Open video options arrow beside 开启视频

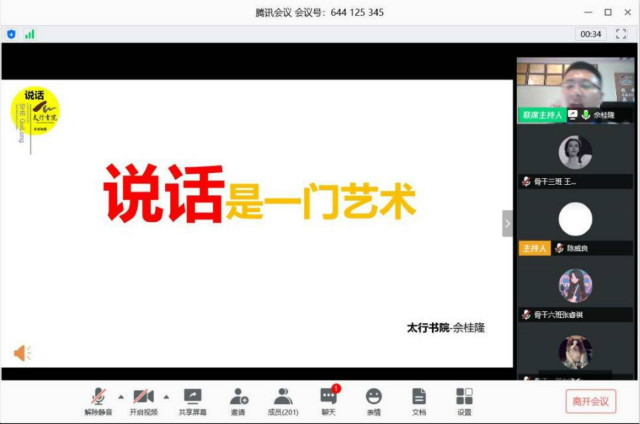pyautogui.click(x=166, y=397)
